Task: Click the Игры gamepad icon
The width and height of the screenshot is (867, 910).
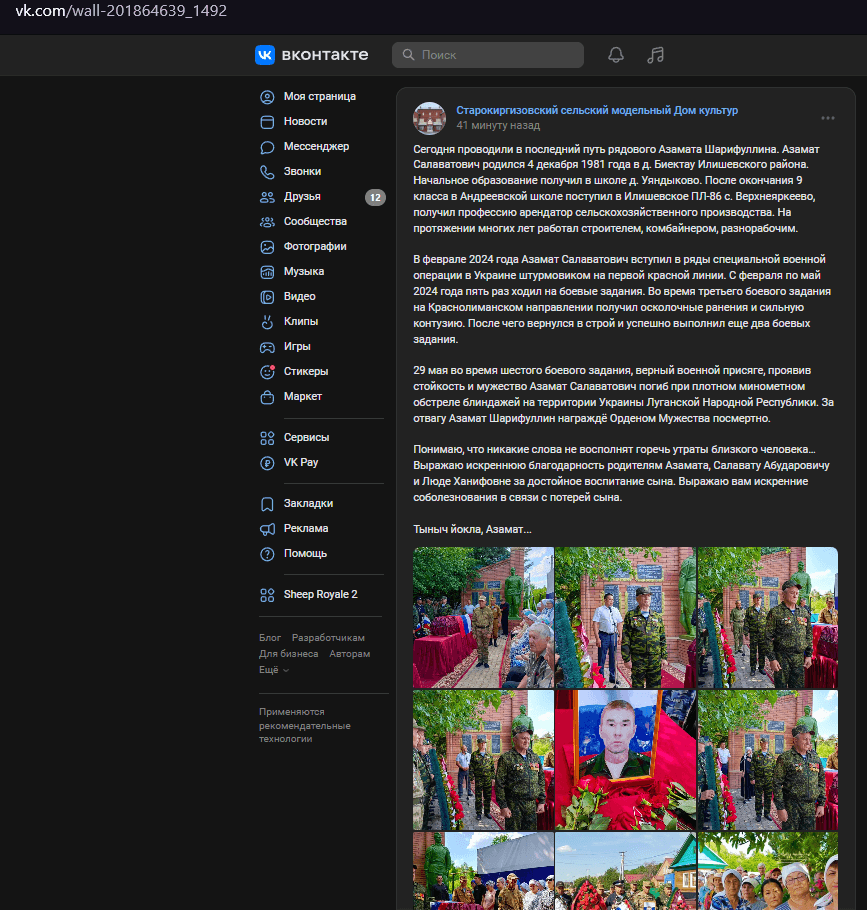Action: 267,347
